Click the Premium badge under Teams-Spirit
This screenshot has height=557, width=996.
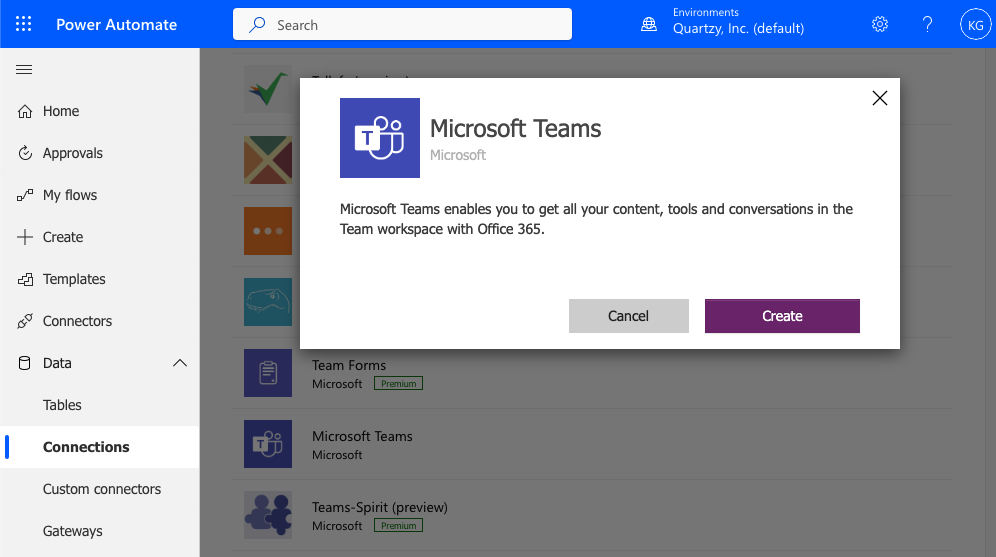(398, 526)
